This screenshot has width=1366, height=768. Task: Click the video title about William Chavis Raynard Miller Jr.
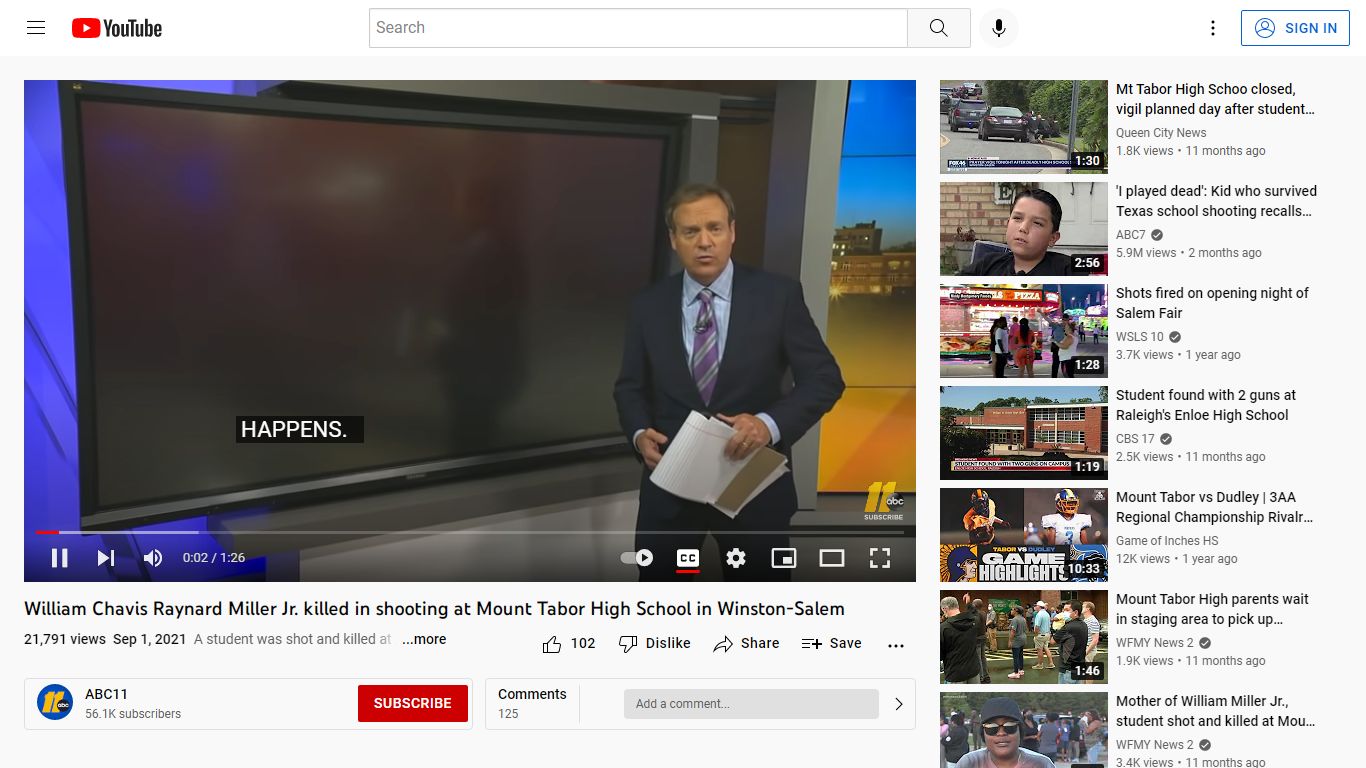(434, 609)
